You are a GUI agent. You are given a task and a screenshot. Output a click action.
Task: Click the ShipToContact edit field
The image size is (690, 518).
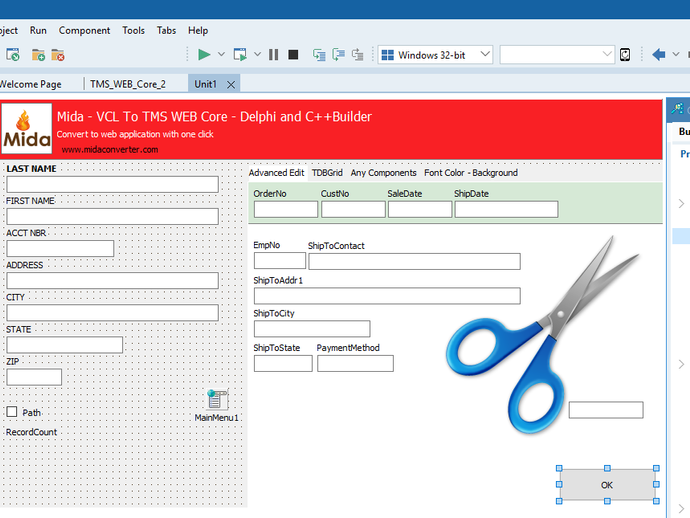[x=415, y=261]
